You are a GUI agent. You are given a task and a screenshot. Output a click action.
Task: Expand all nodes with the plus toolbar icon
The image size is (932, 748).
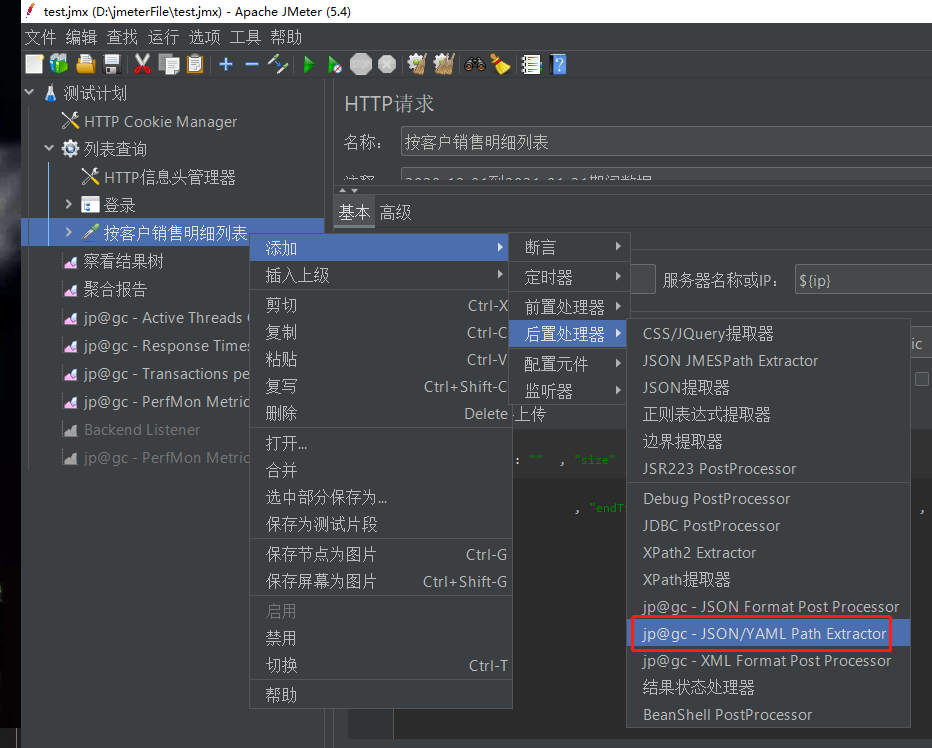tap(224, 64)
